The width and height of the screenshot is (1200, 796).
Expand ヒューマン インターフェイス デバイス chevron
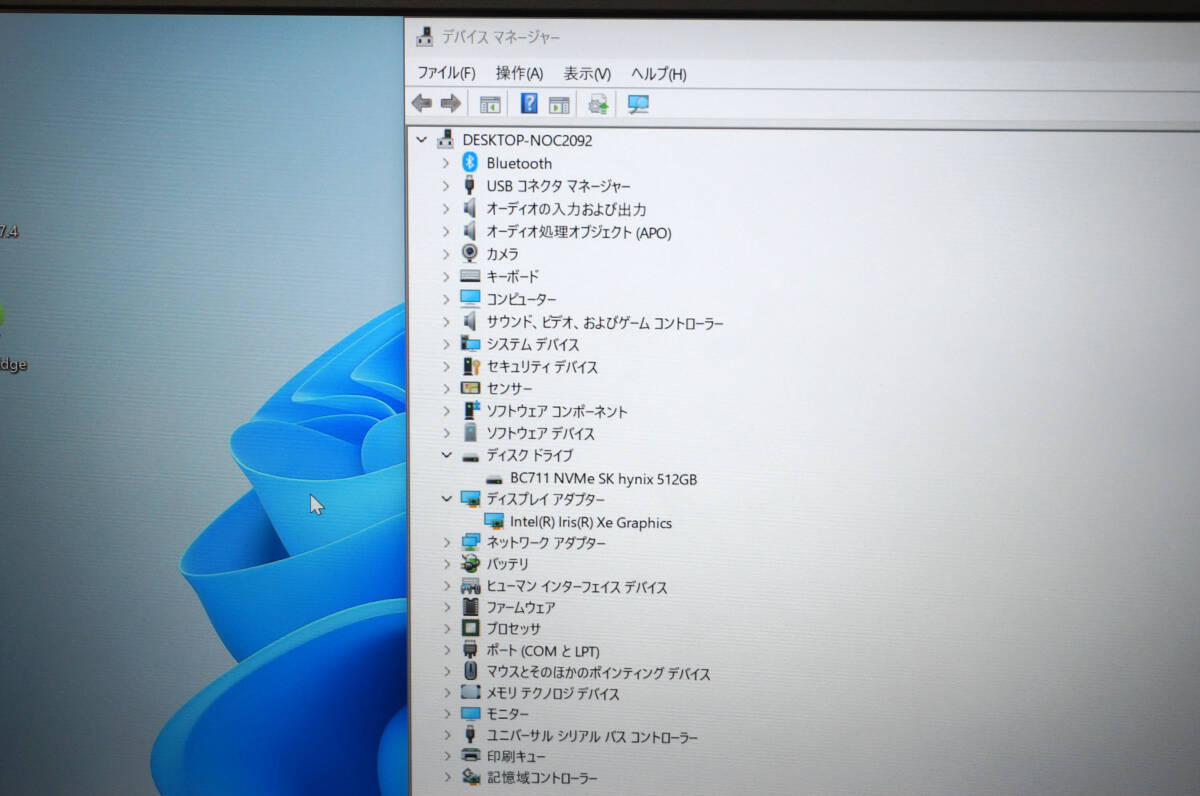point(446,587)
